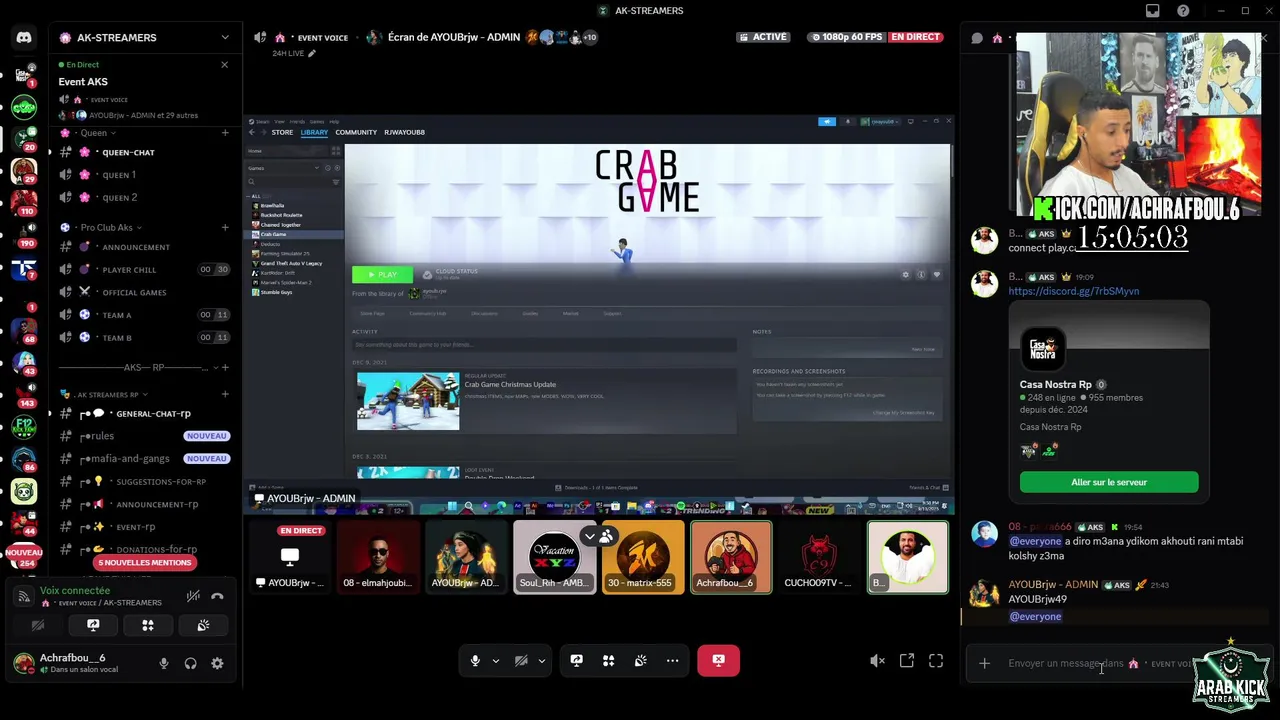Pop out the stream window
Viewport: 1280px width, 720px height.
[x=907, y=660]
